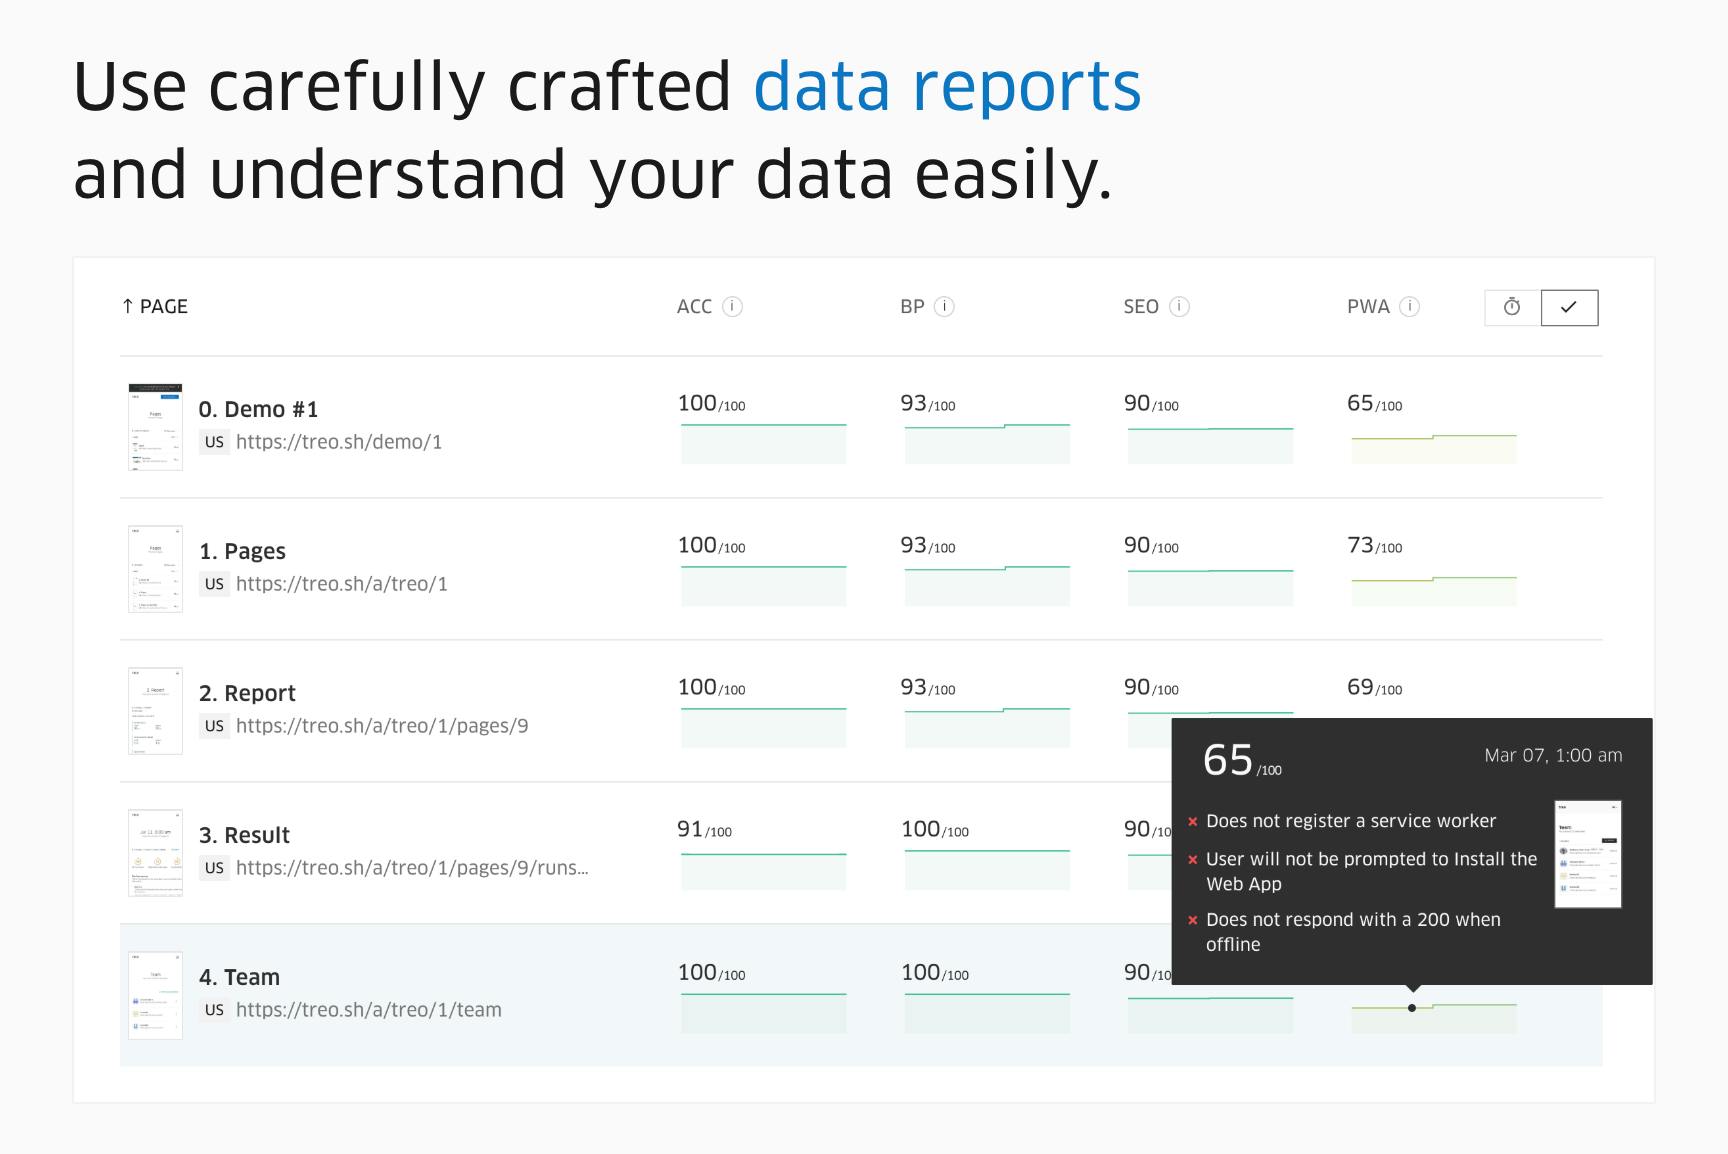
Task: Click the ACC column info icon
Action: click(x=733, y=307)
